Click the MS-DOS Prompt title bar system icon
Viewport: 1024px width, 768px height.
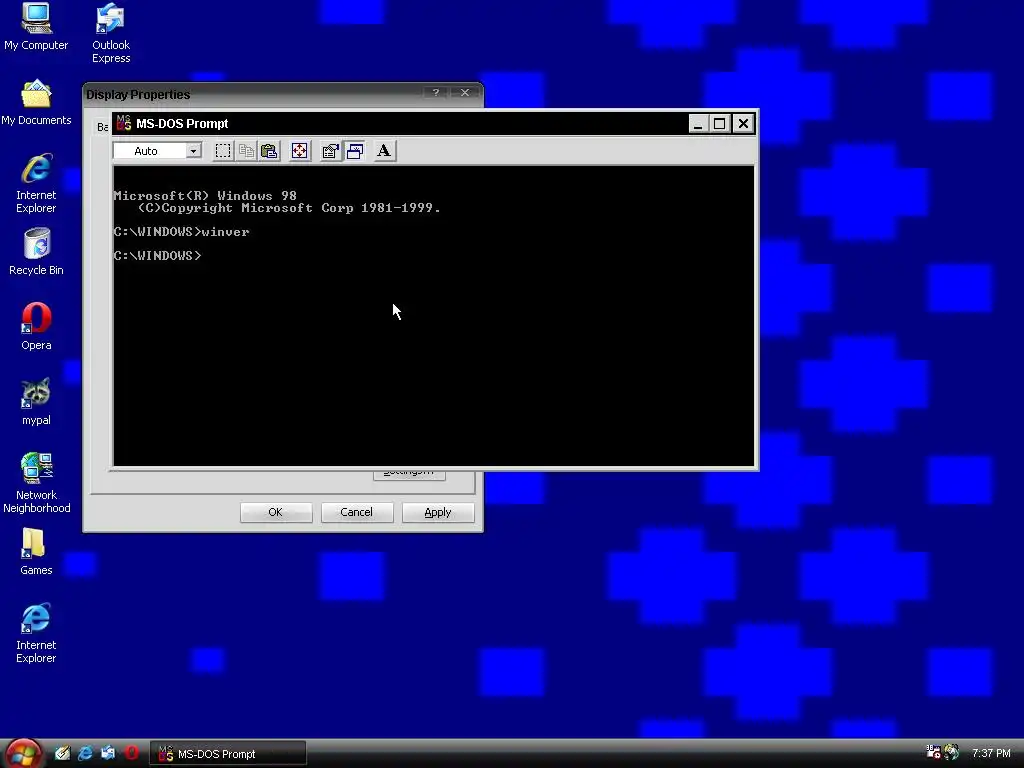(x=124, y=123)
